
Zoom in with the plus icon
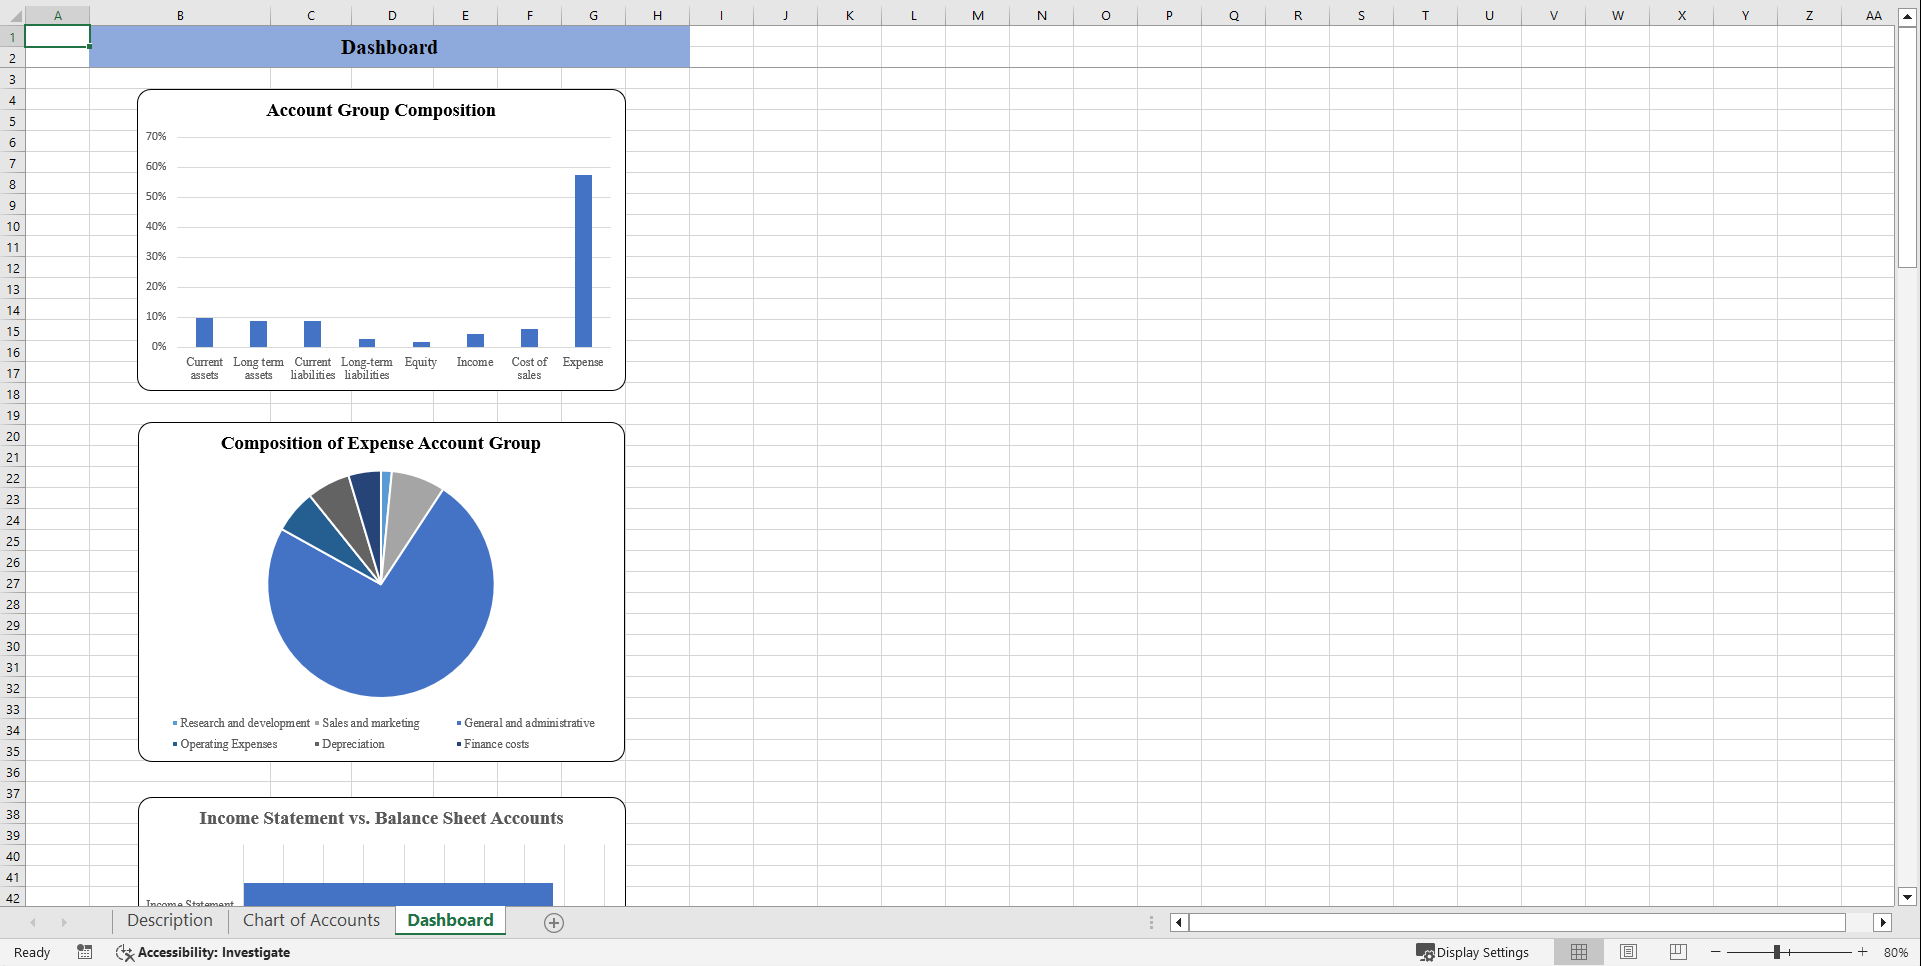1862,952
